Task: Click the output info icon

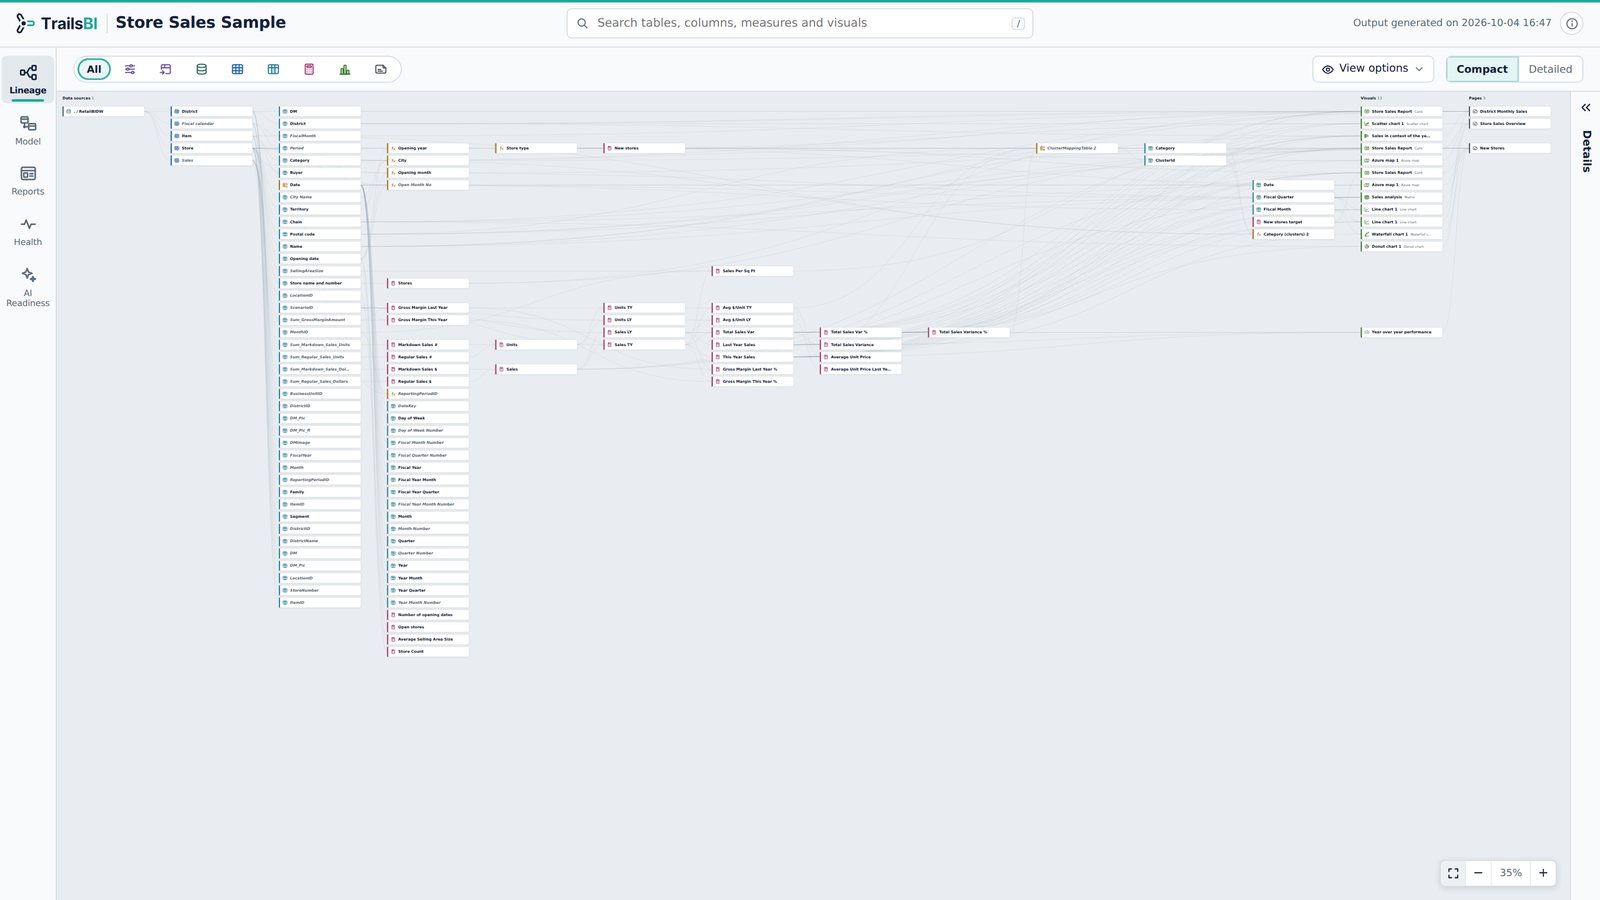Action: 1572,23
